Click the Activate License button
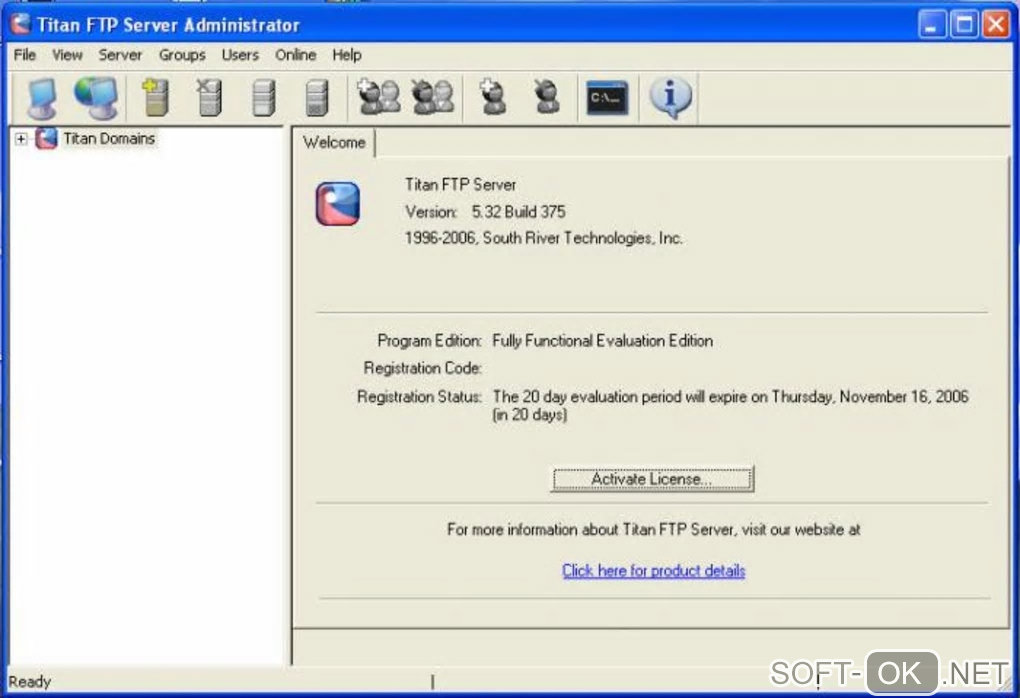1020x698 pixels. [652, 479]
